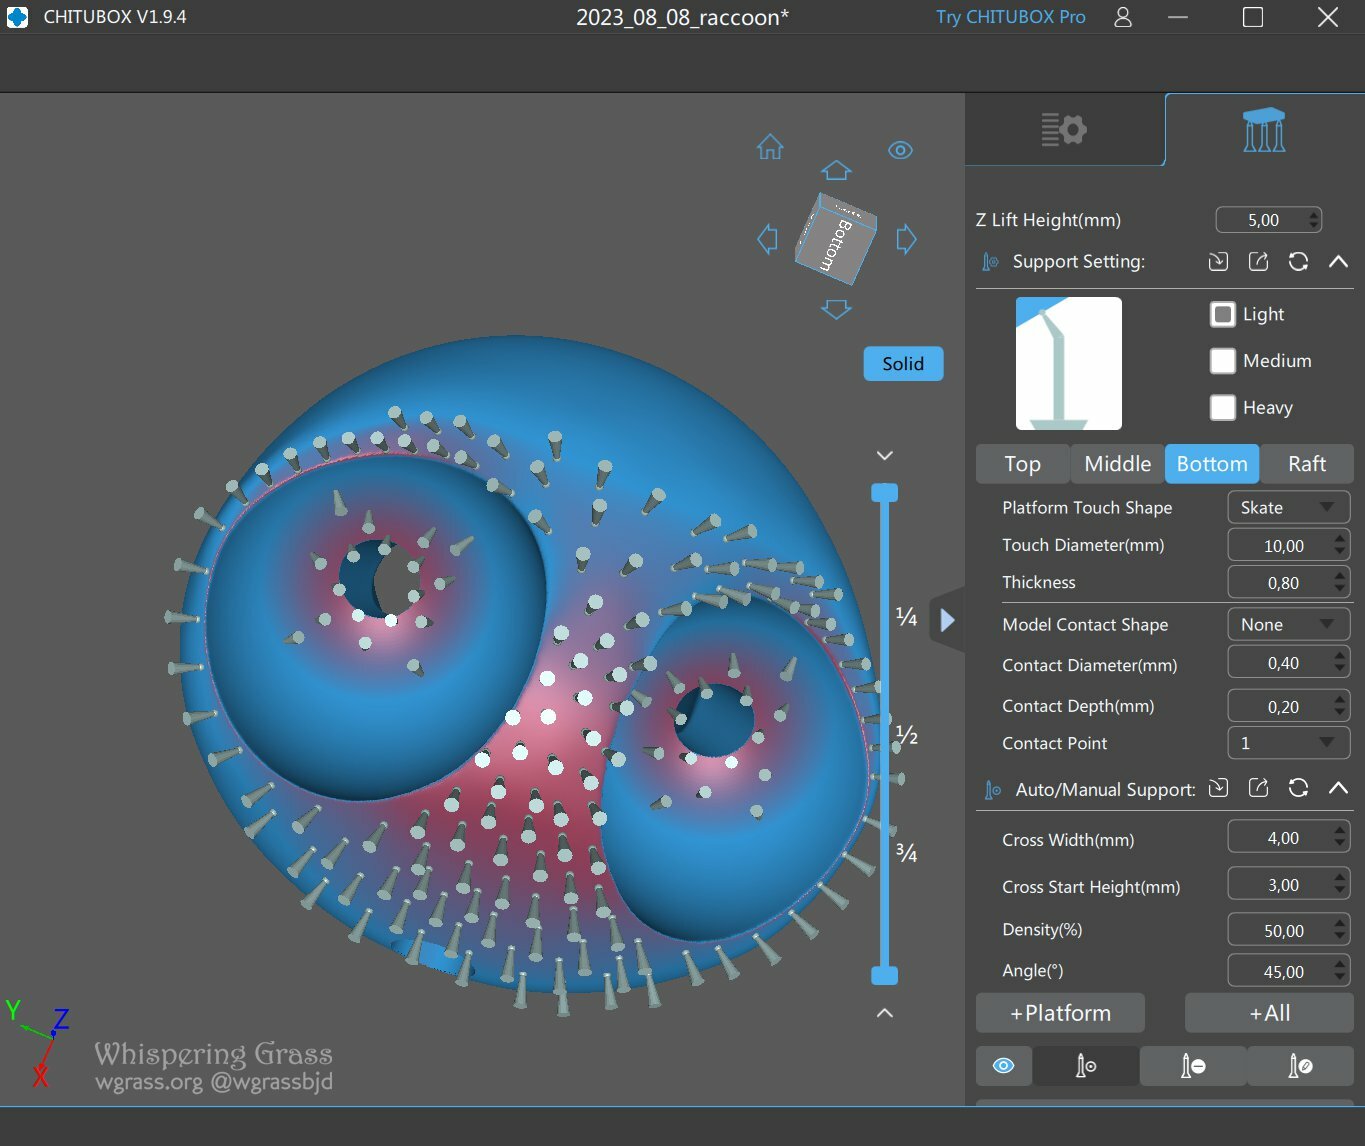Click the top handle of layer slider

click(x=884, y=492)
